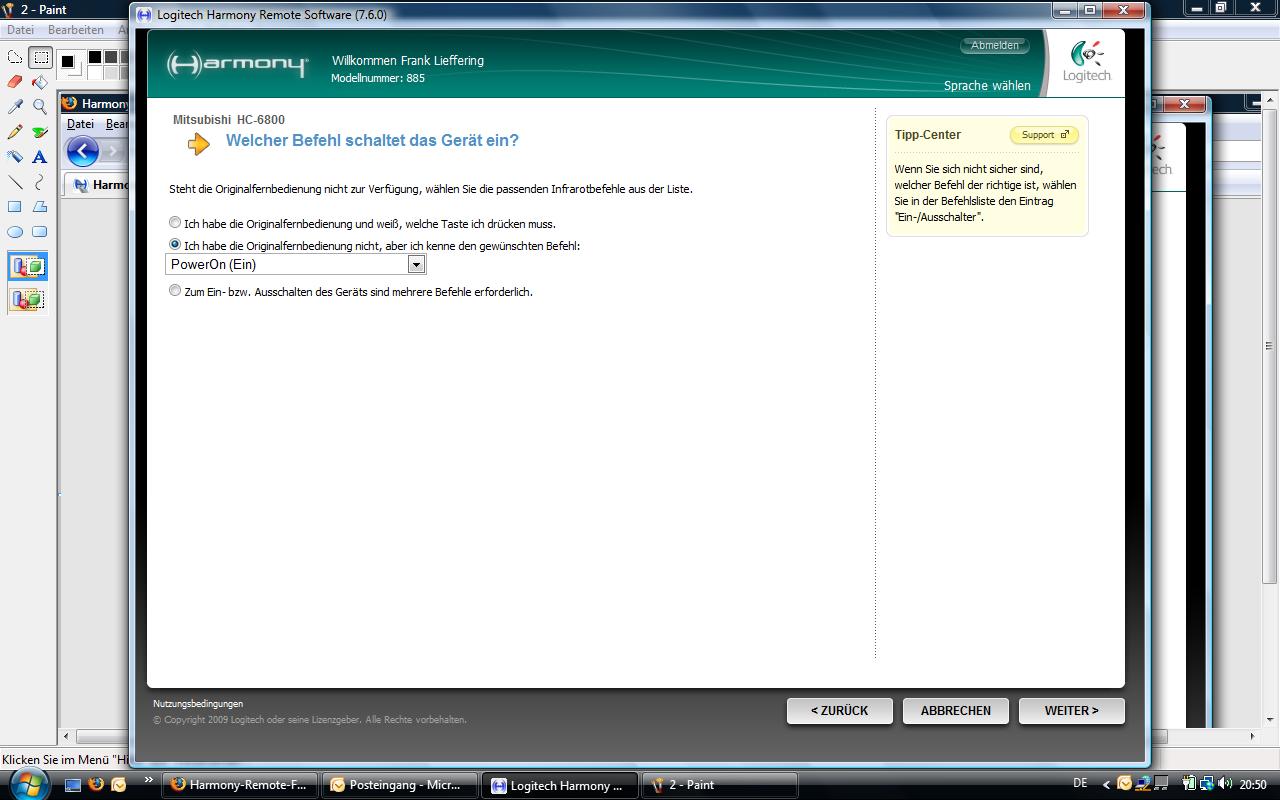Select the Magnifier zoom tool
This screenshot has width=1280, height=800.
pyautogui.click(x=40, y=107)
